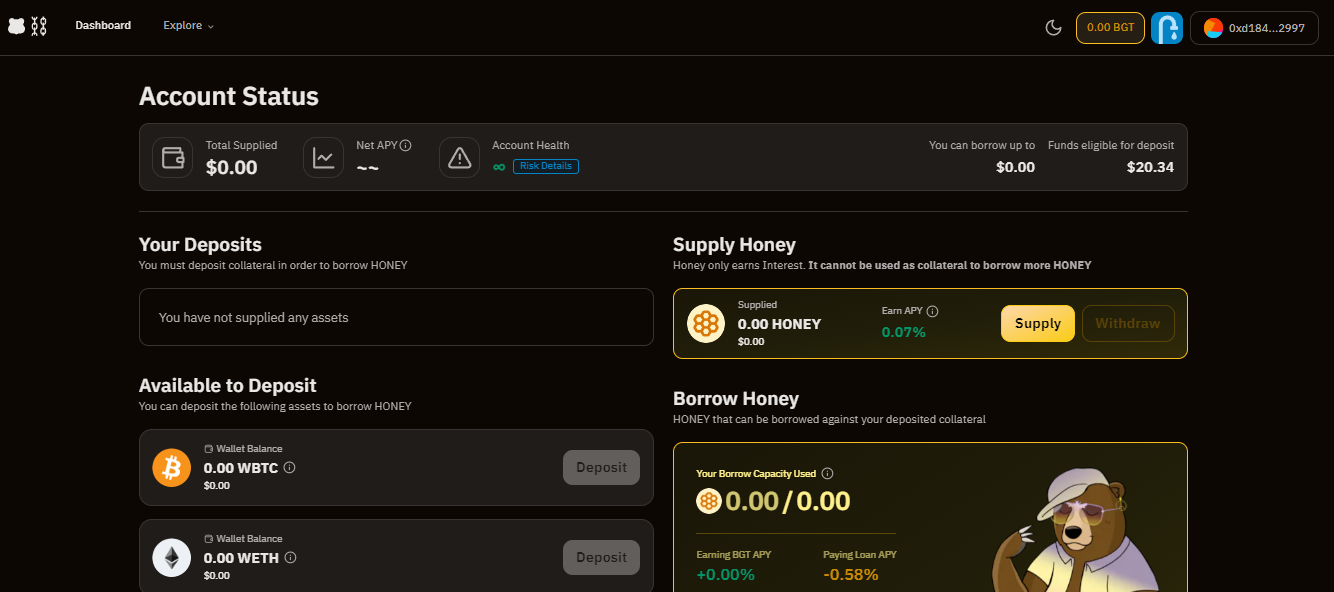Click the 'You can borrow up to' label

tap(982, 145)
